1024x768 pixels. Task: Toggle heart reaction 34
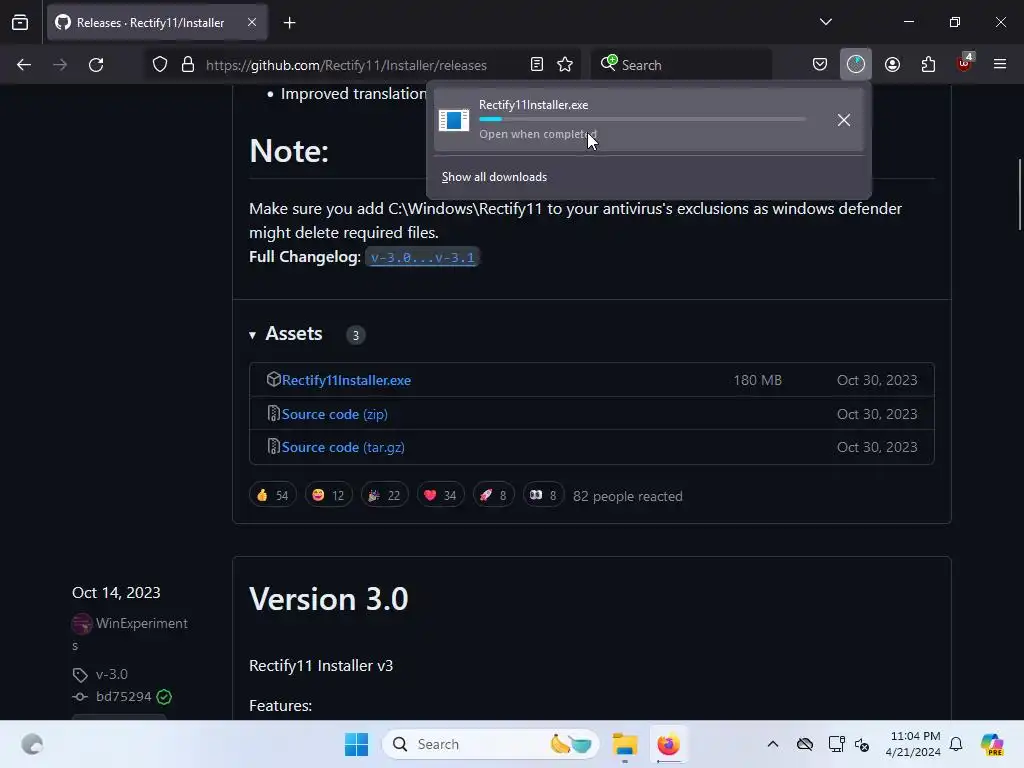coord(440,495)
